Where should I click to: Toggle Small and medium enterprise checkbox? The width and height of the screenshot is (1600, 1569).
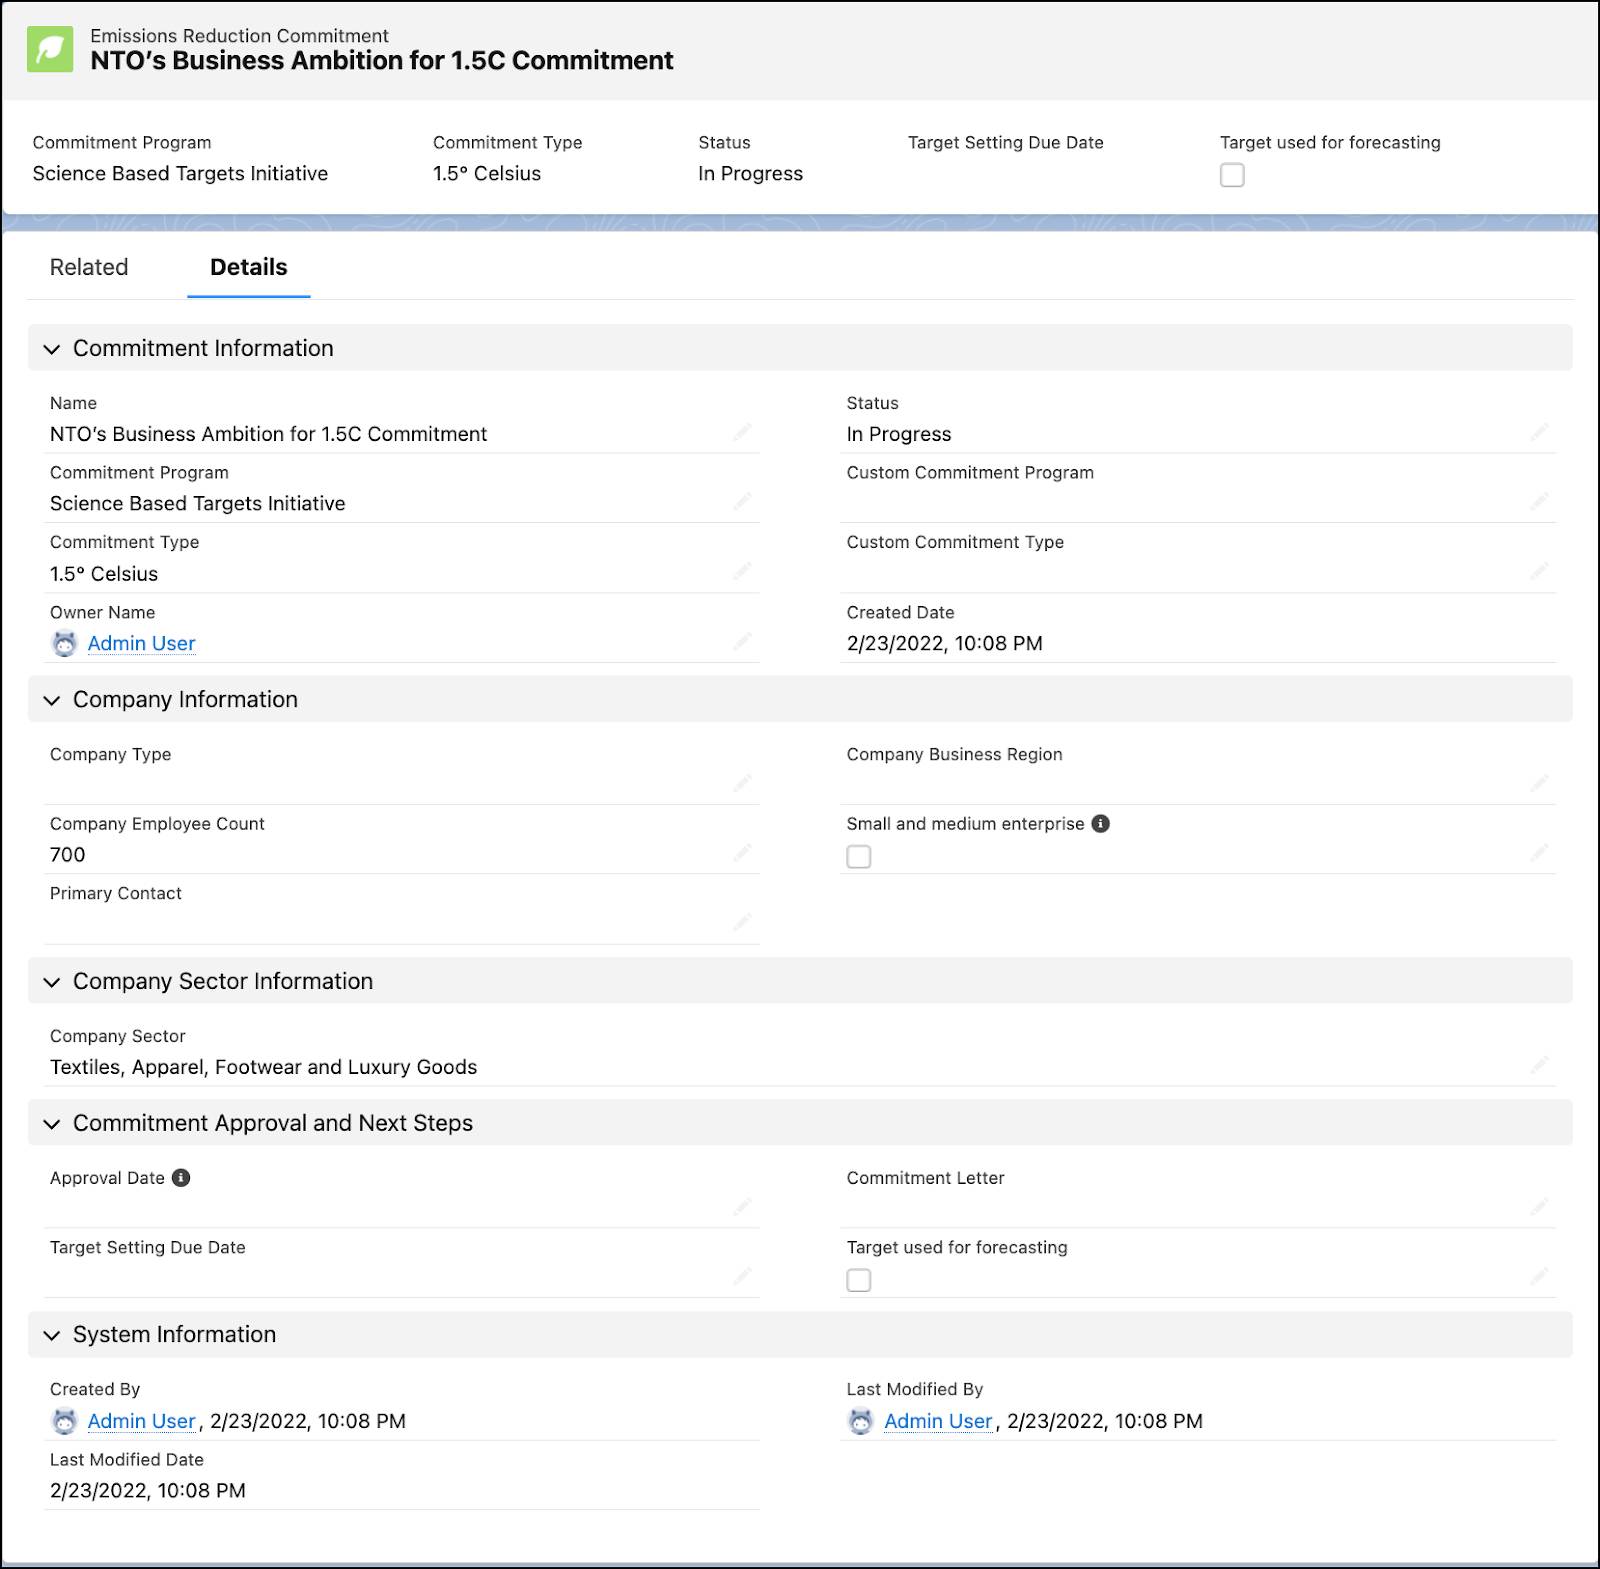coord(859,857)
